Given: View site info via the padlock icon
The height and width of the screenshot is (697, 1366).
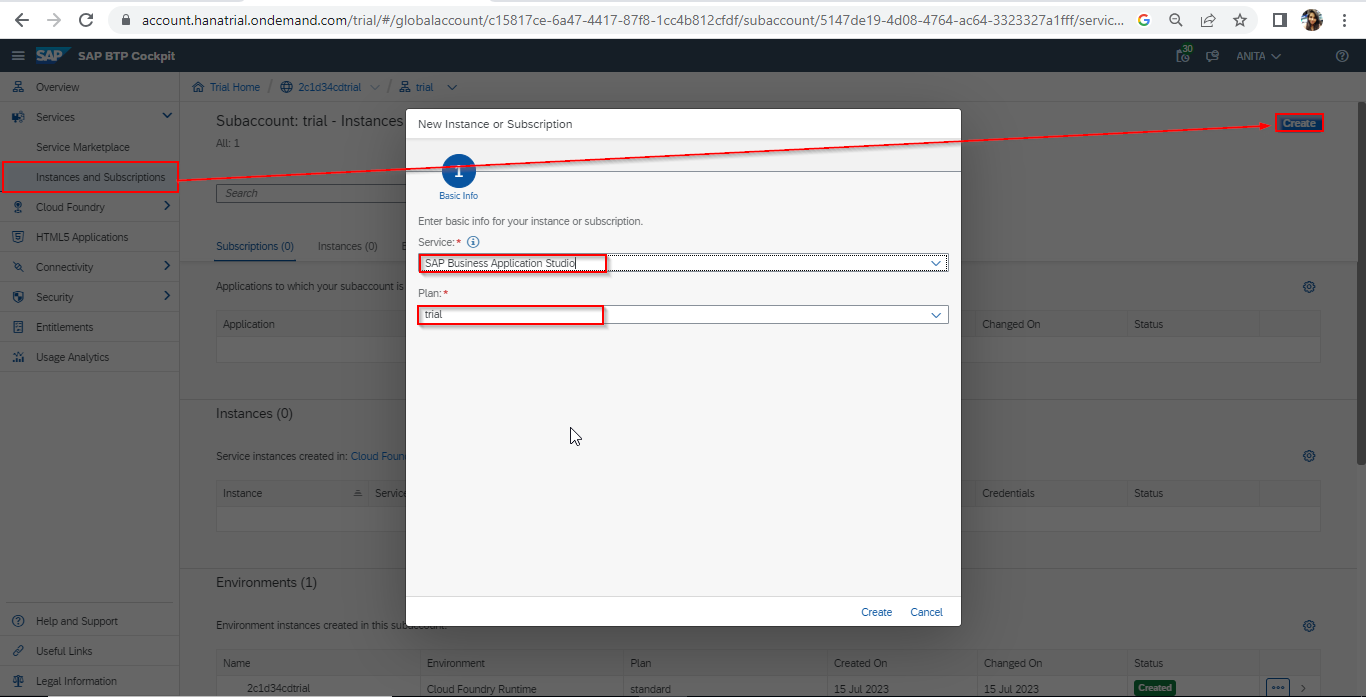Looking at the screenshot, I should [126, 20].
